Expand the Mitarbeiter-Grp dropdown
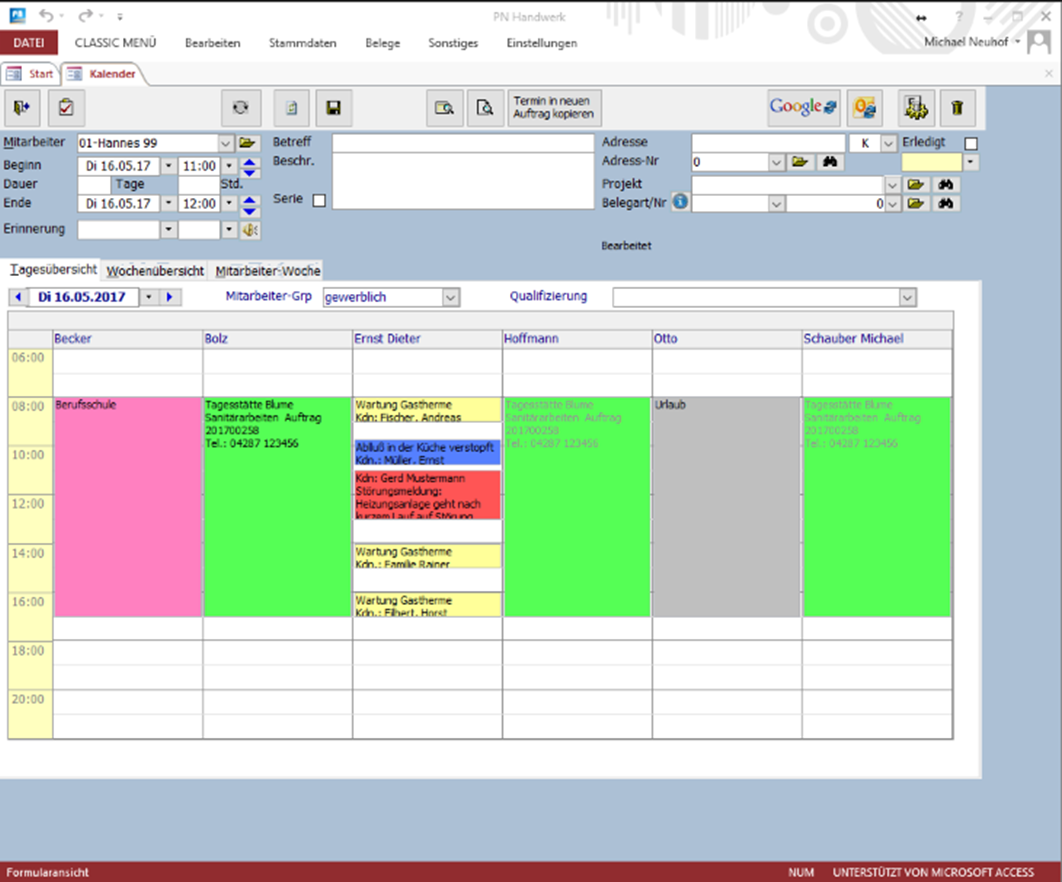The height and width of the screenshot is (882, 1062). [450, 298]
